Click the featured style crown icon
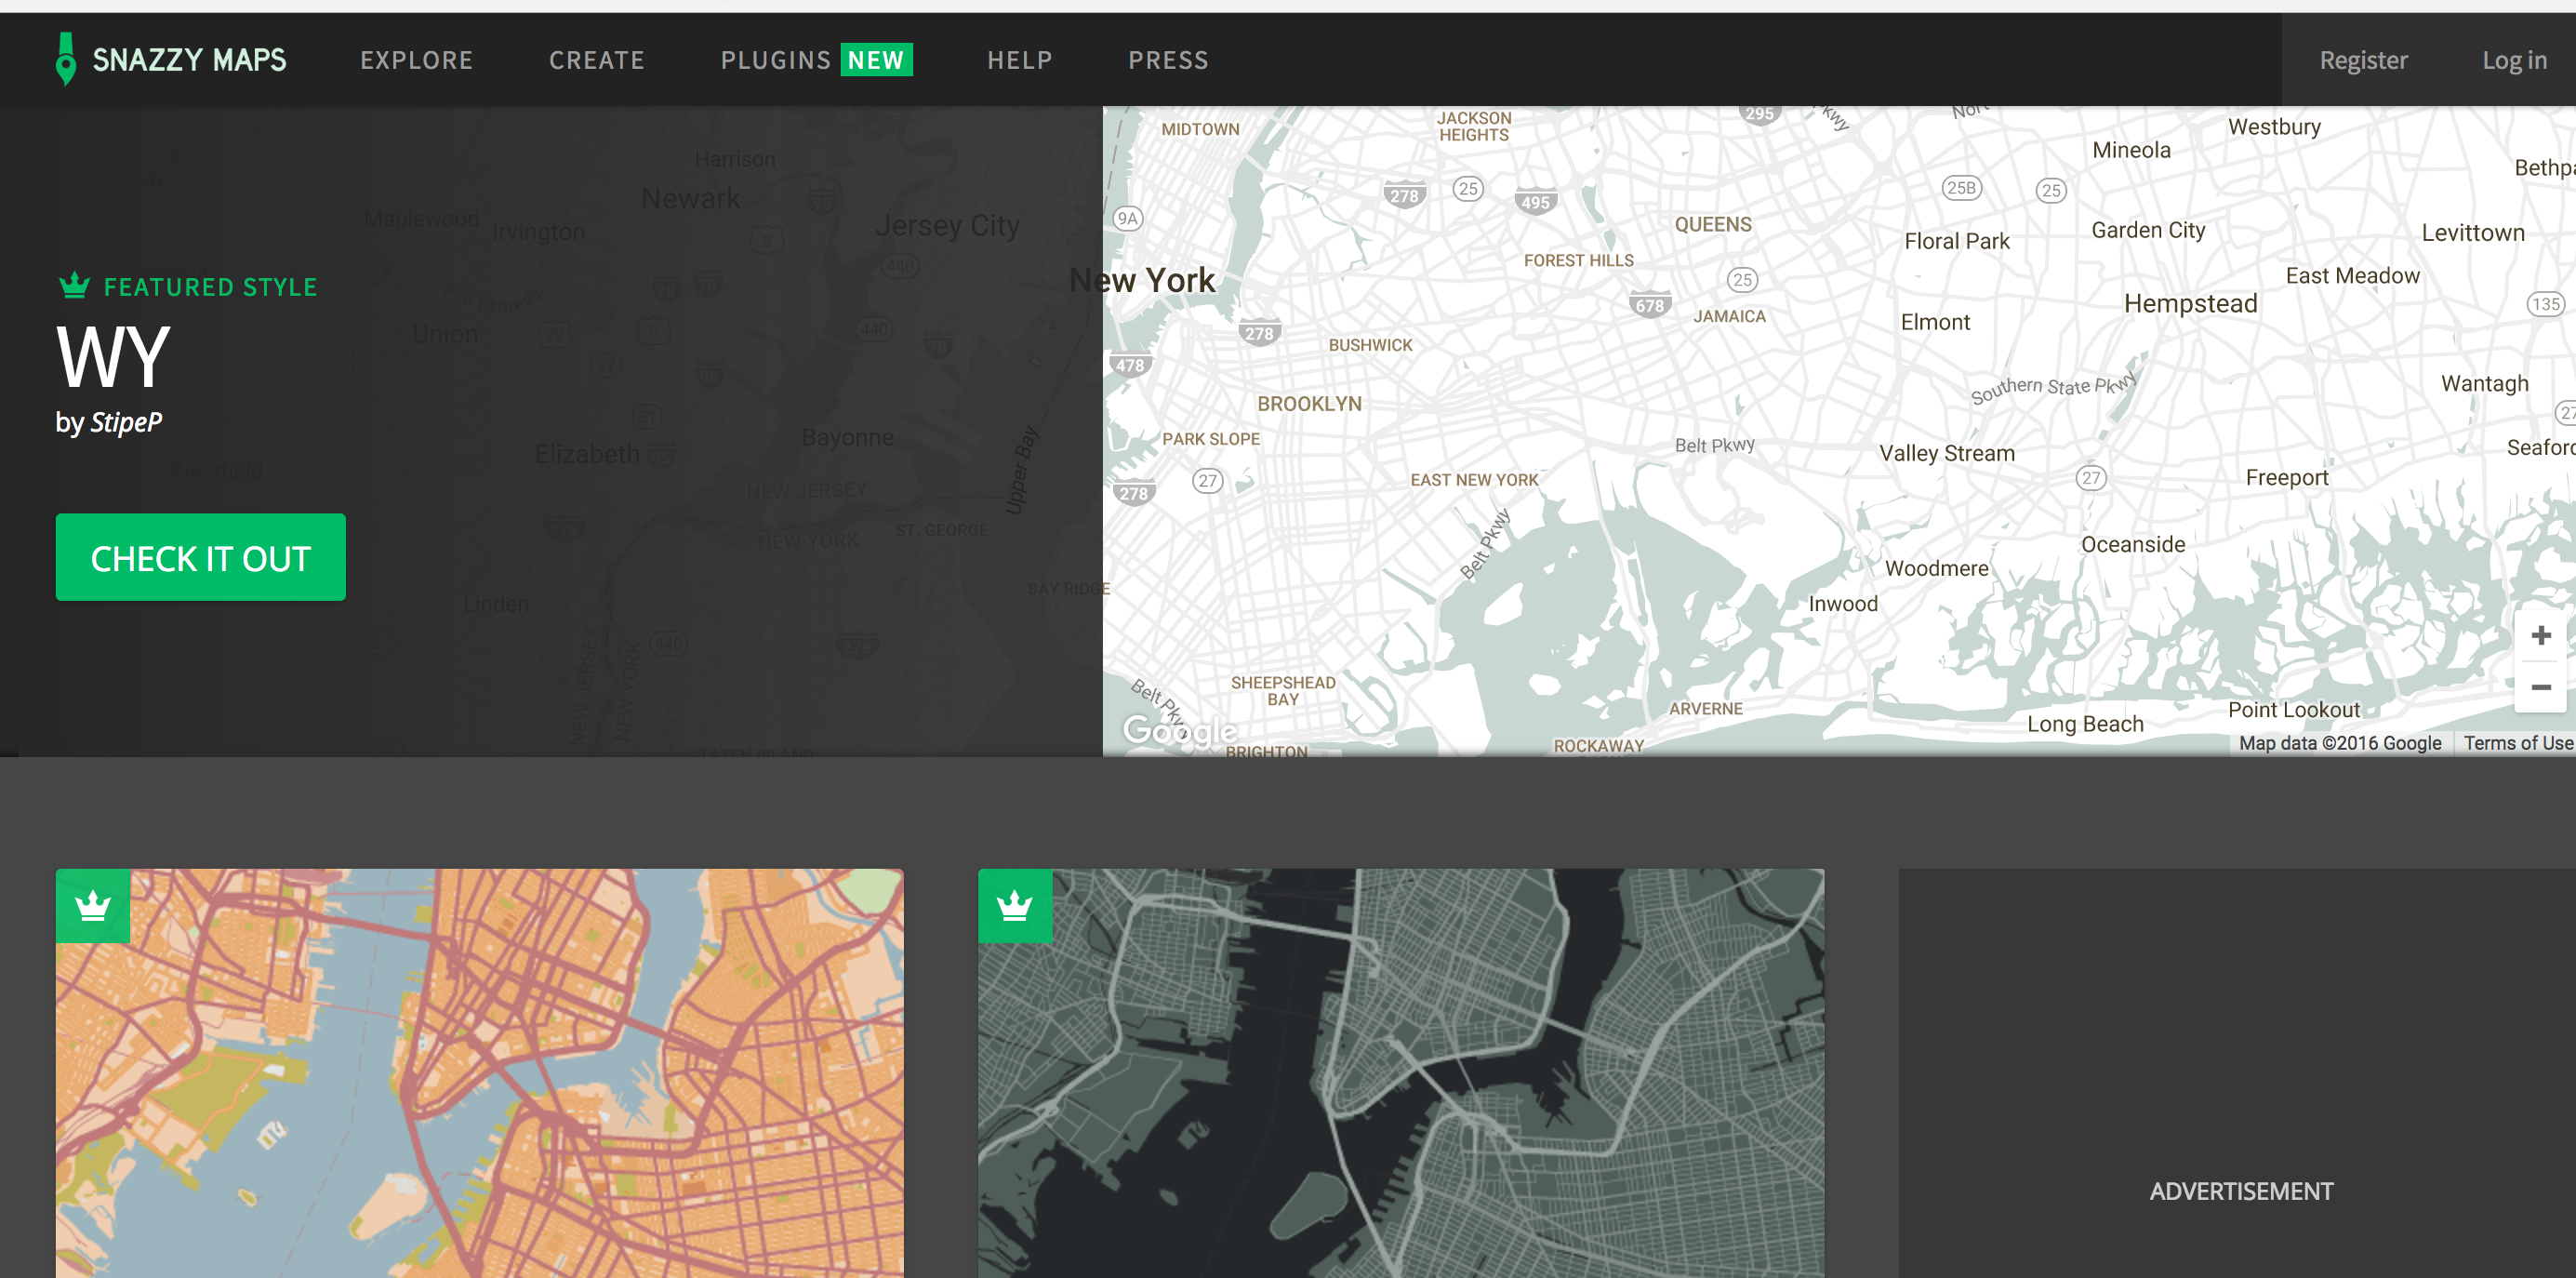Viewport: 2576px width, 1278px height. (75, 286)
